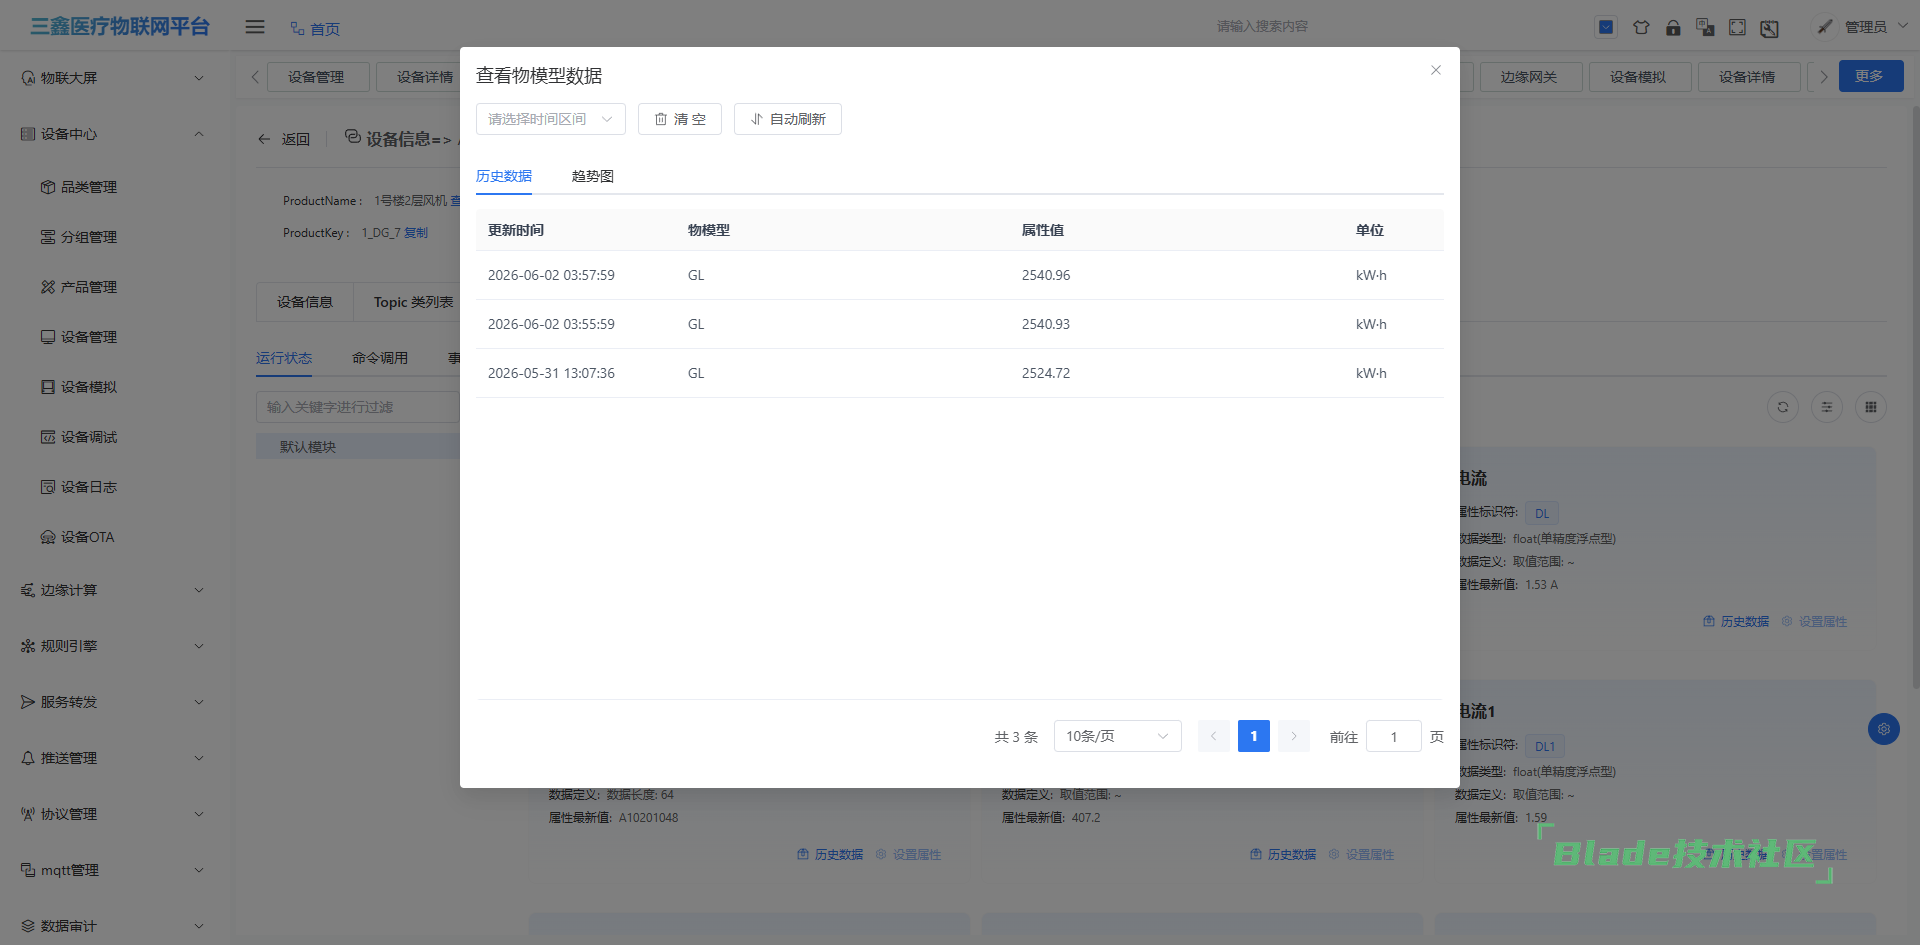Click the left tab-scroll arrow before 设备管理
Image resolution: width=1920 pixels, height=945 pixels.
tap(255, 77)
